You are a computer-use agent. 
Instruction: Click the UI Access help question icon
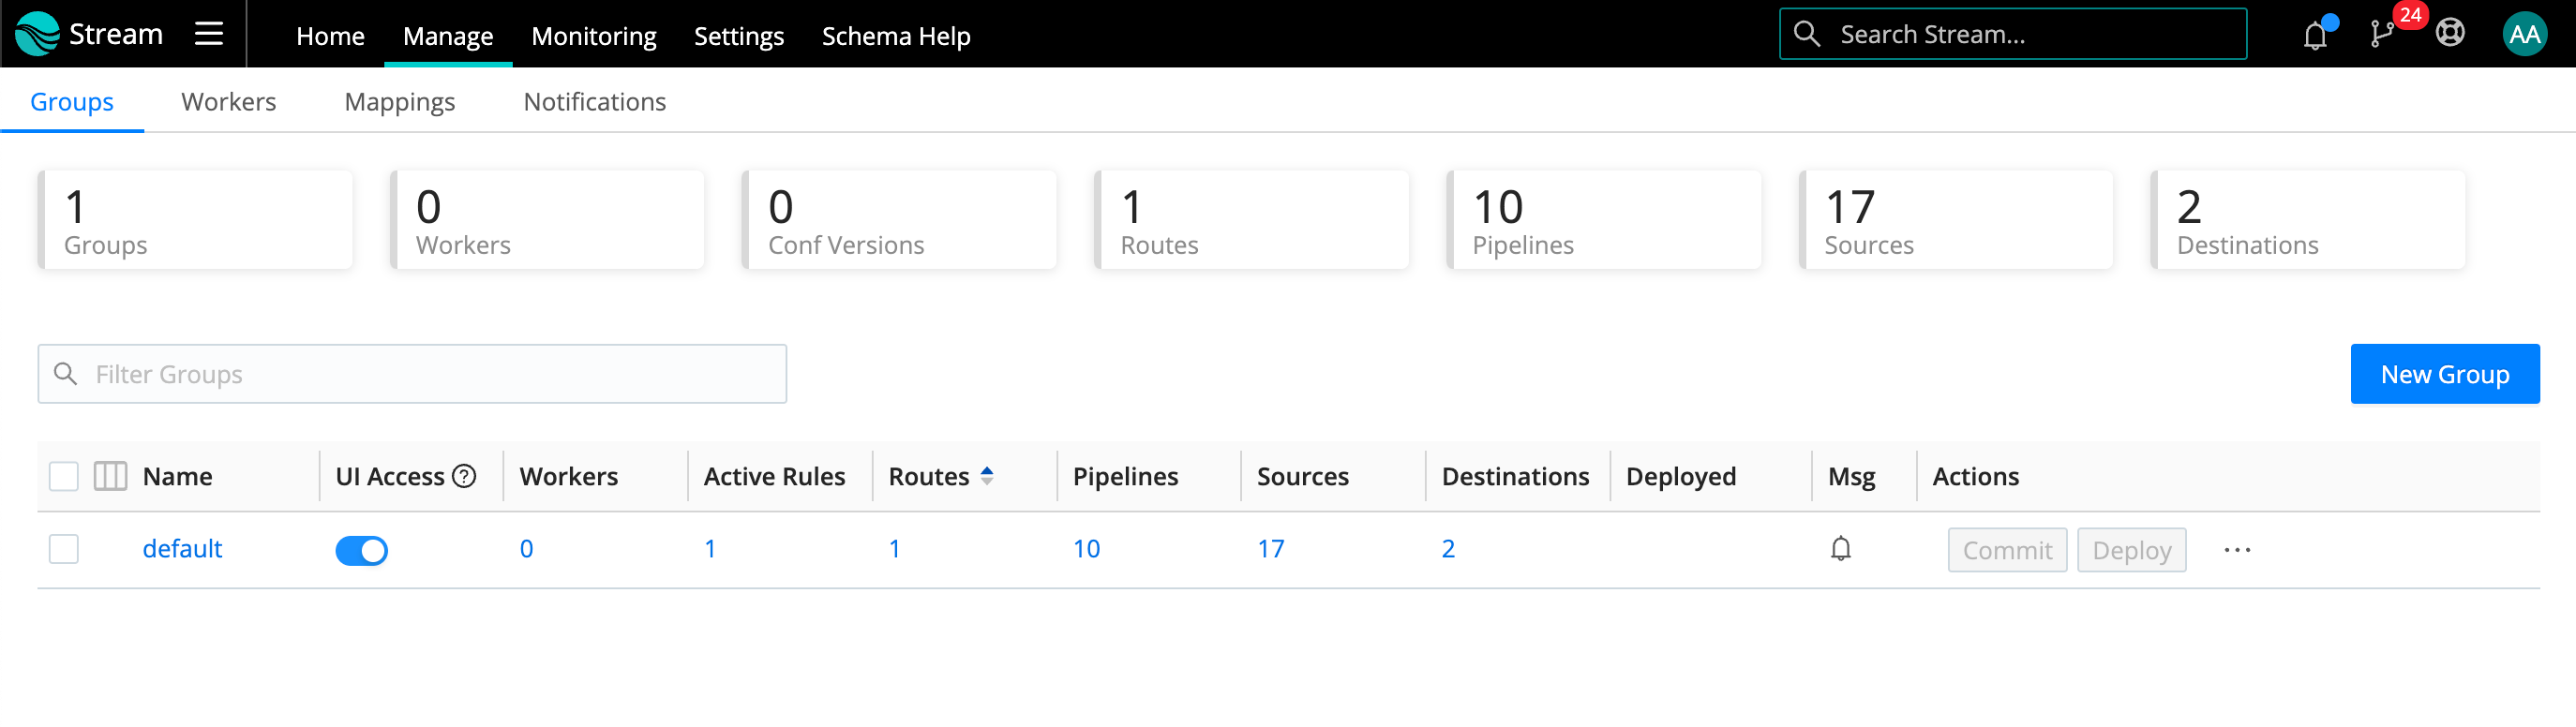(464, 476)
